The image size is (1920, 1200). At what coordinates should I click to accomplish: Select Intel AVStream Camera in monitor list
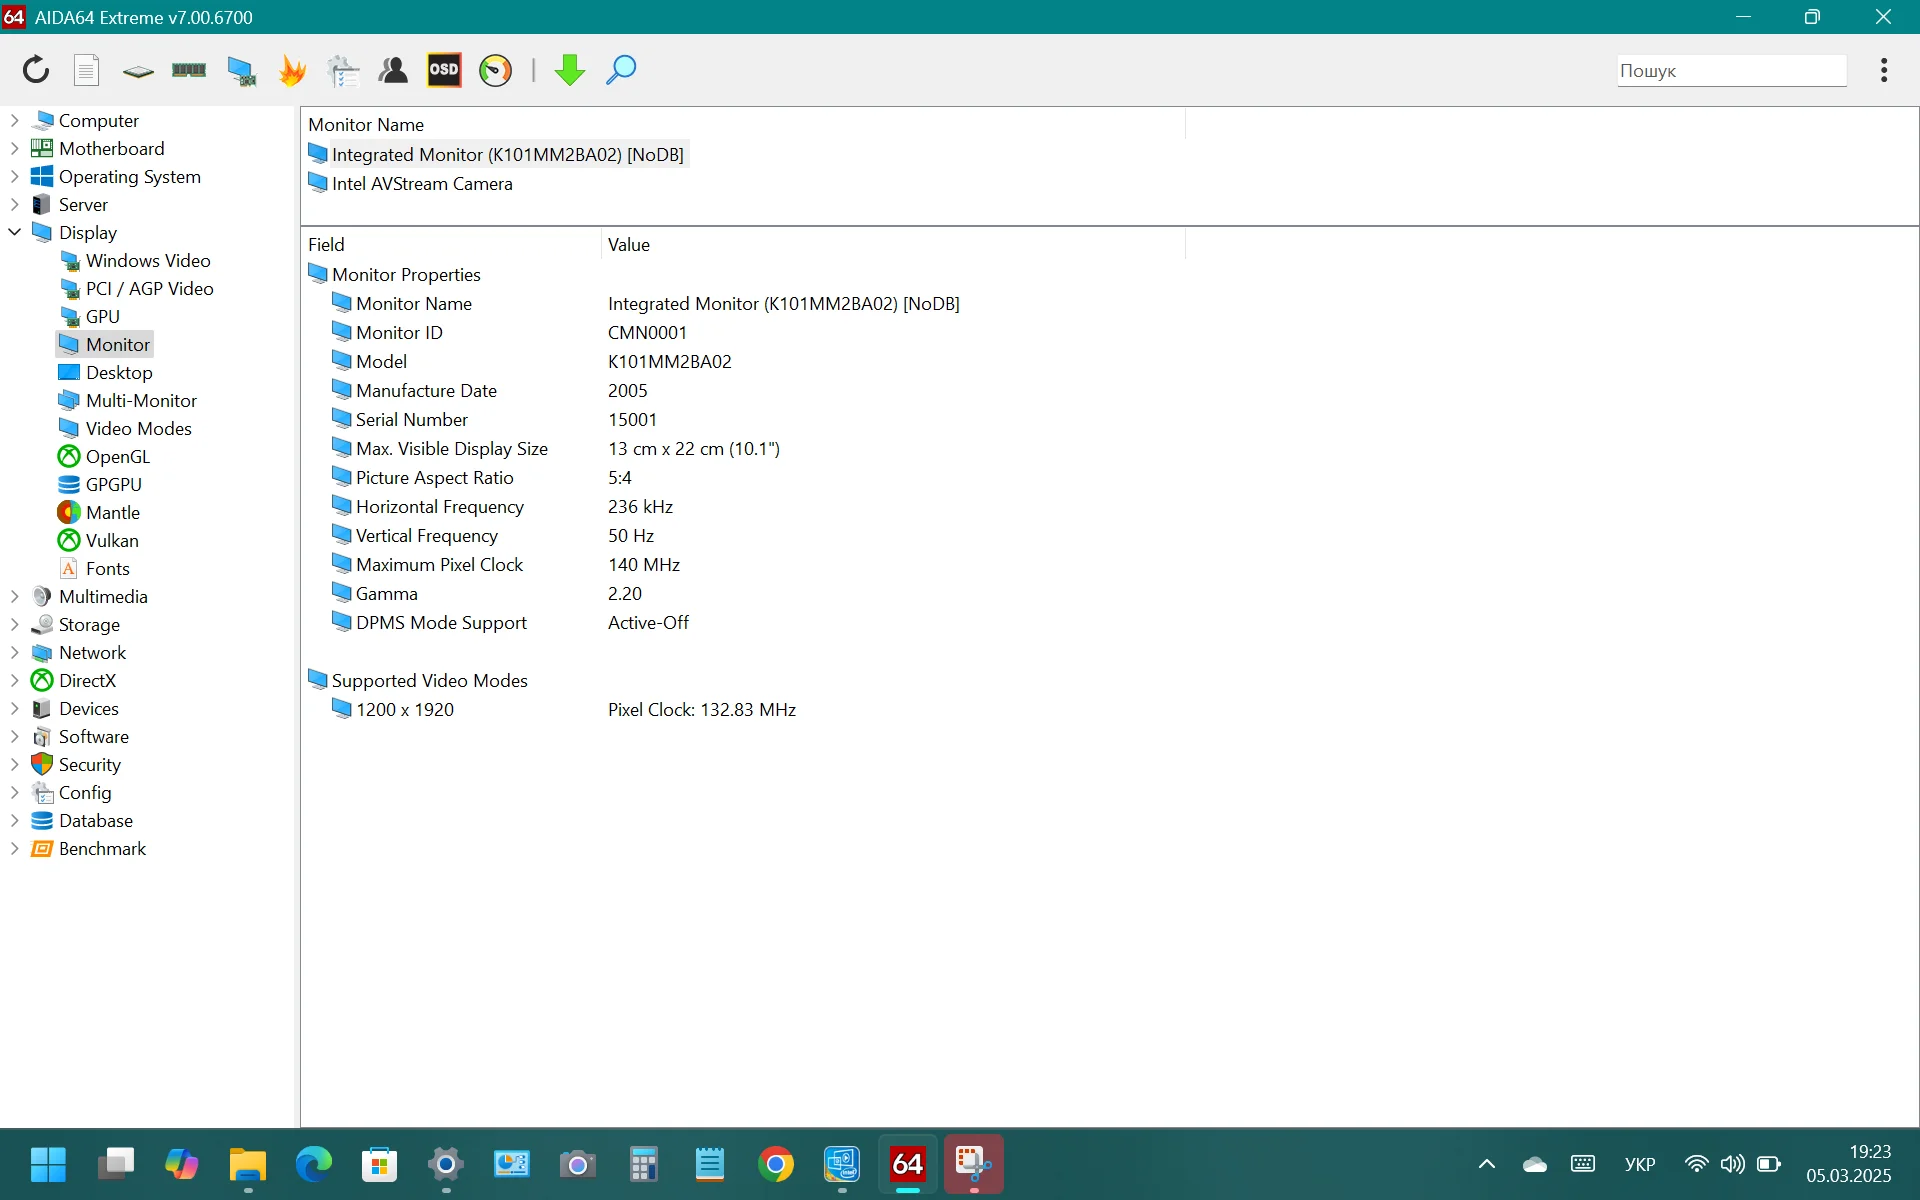point(421,184)
